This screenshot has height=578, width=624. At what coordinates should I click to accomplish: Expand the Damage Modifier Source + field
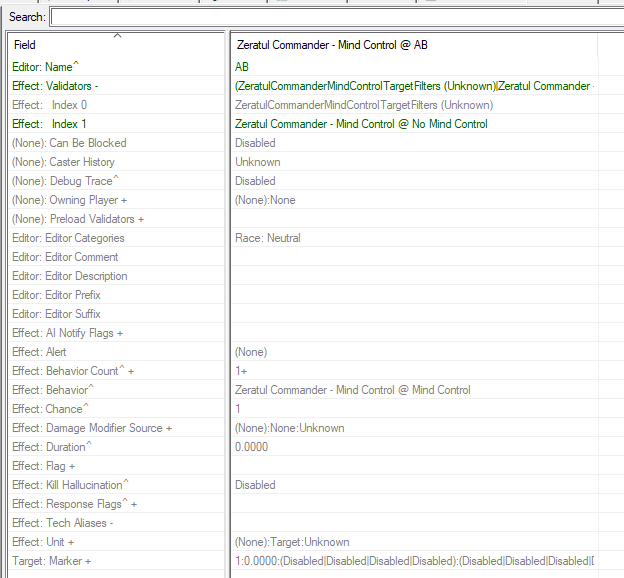tap(116, 428)
